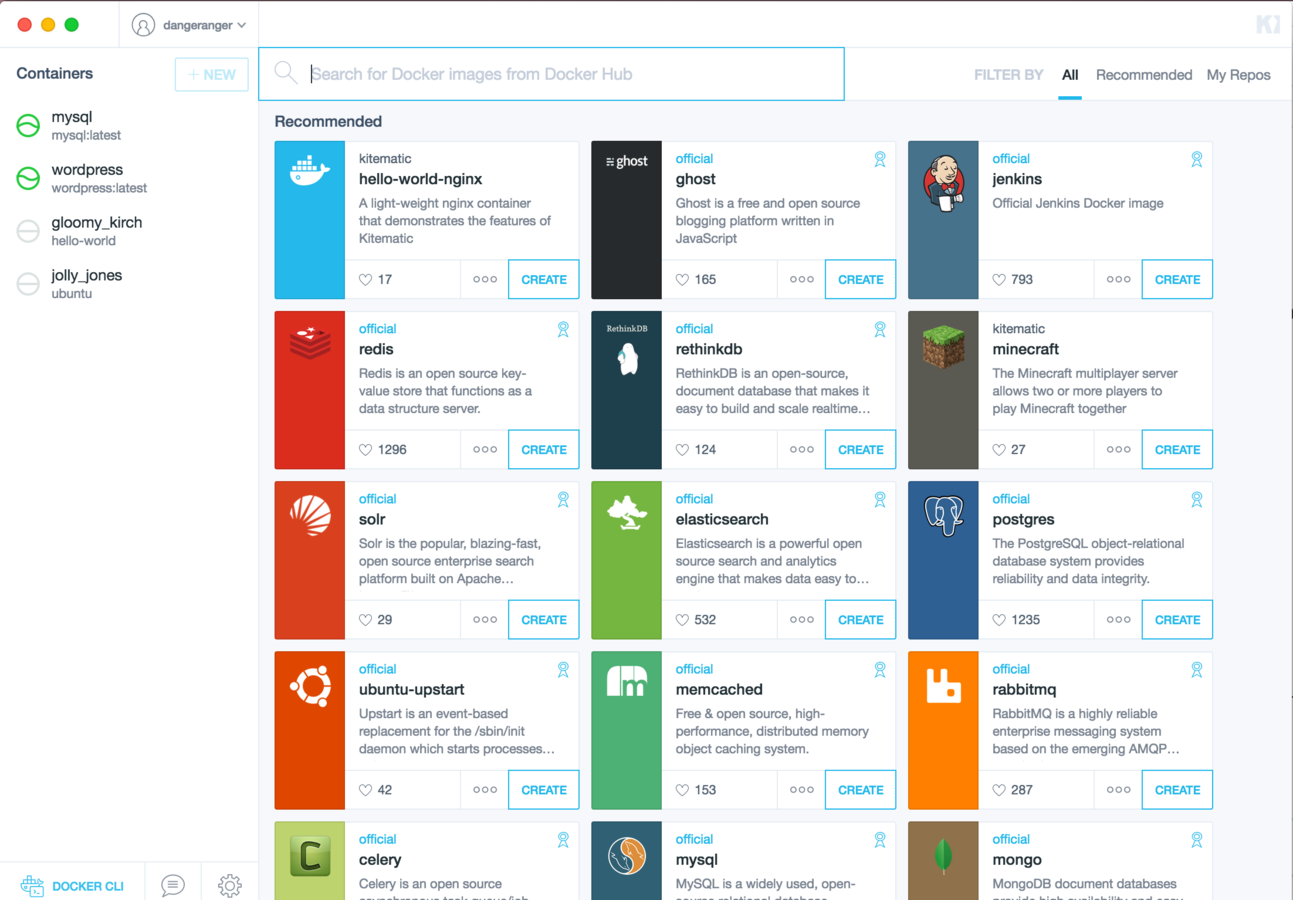This screenshot has height=900, width=1293.
Task: Click the jenkins official badge icon
Action: [1196, 159]
